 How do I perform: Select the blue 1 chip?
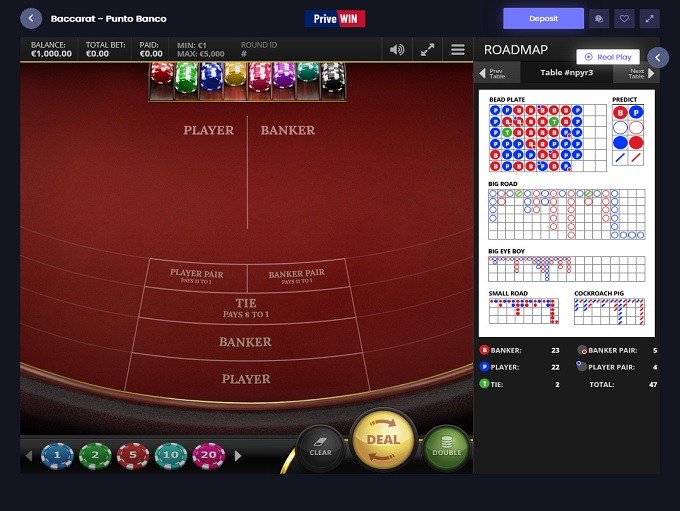57,455
